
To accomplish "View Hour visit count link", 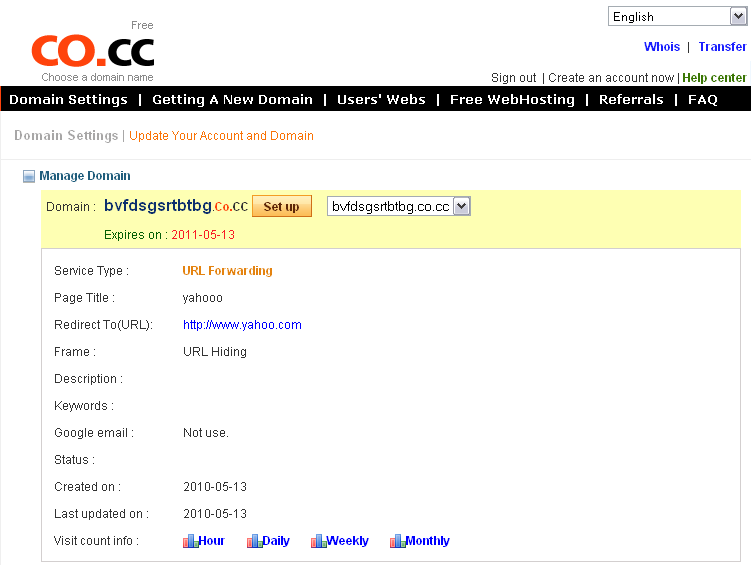I will coord(211,541).
